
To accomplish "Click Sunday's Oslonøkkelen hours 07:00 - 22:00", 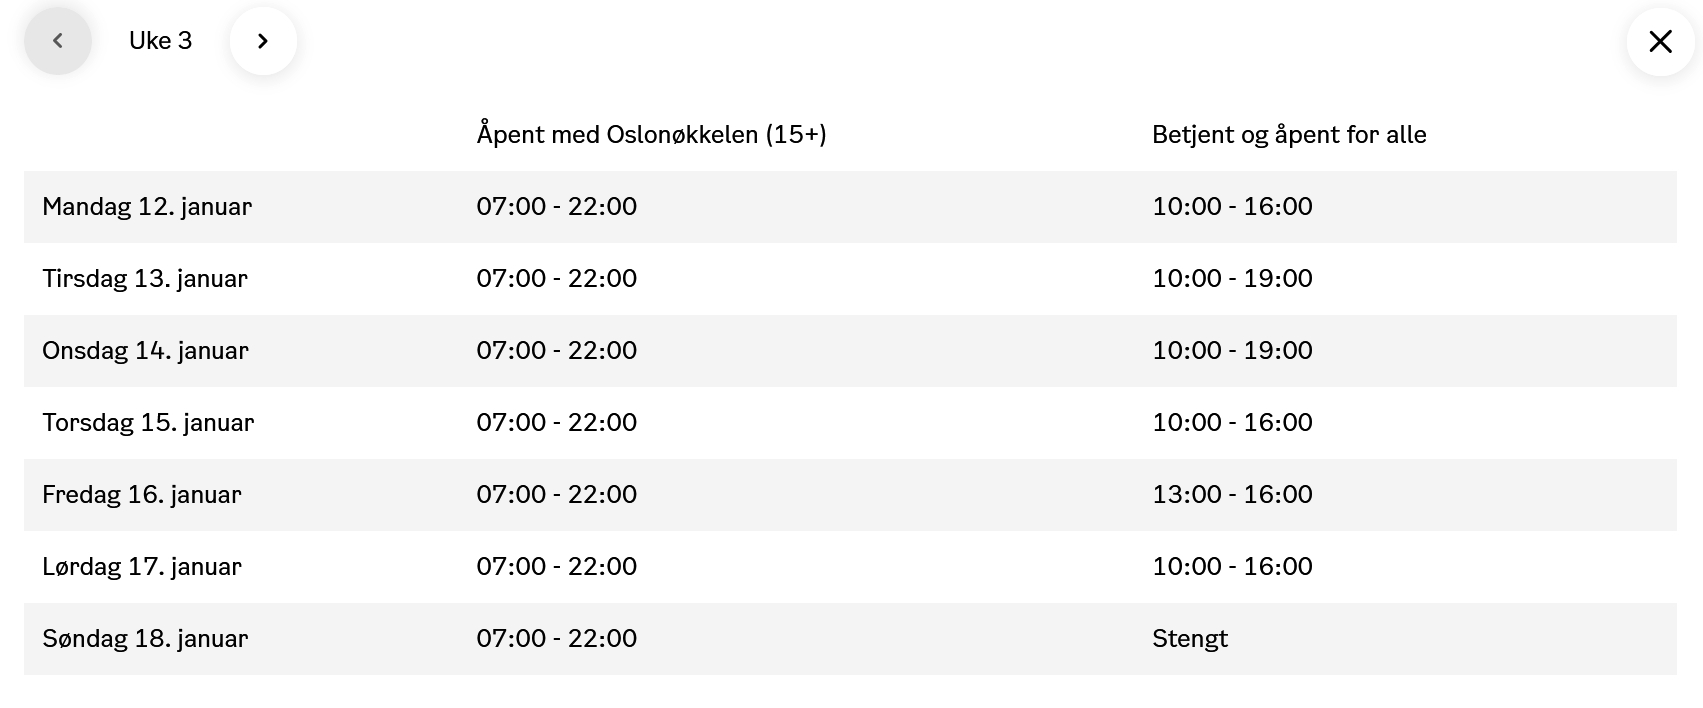I will (556, 639).
